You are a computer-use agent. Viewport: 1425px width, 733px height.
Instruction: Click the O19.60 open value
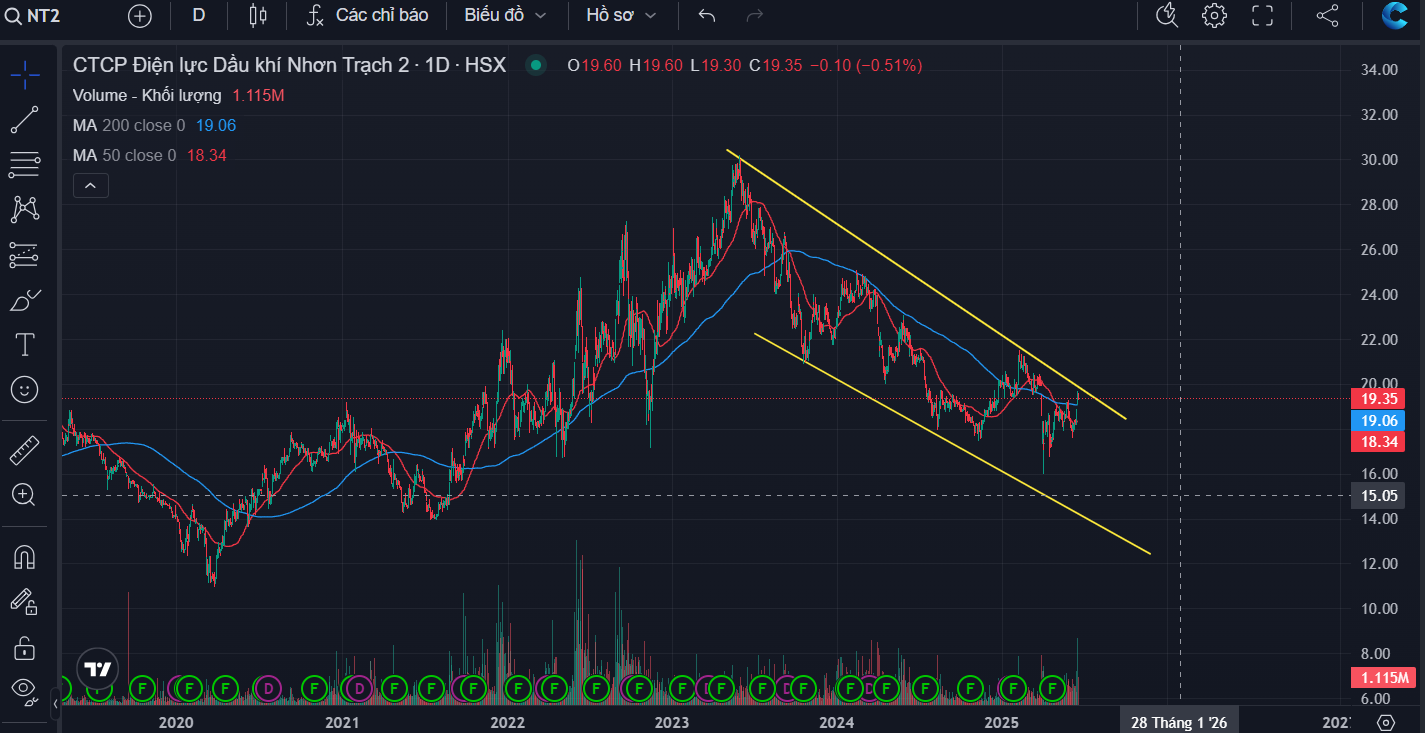point(594,65)
